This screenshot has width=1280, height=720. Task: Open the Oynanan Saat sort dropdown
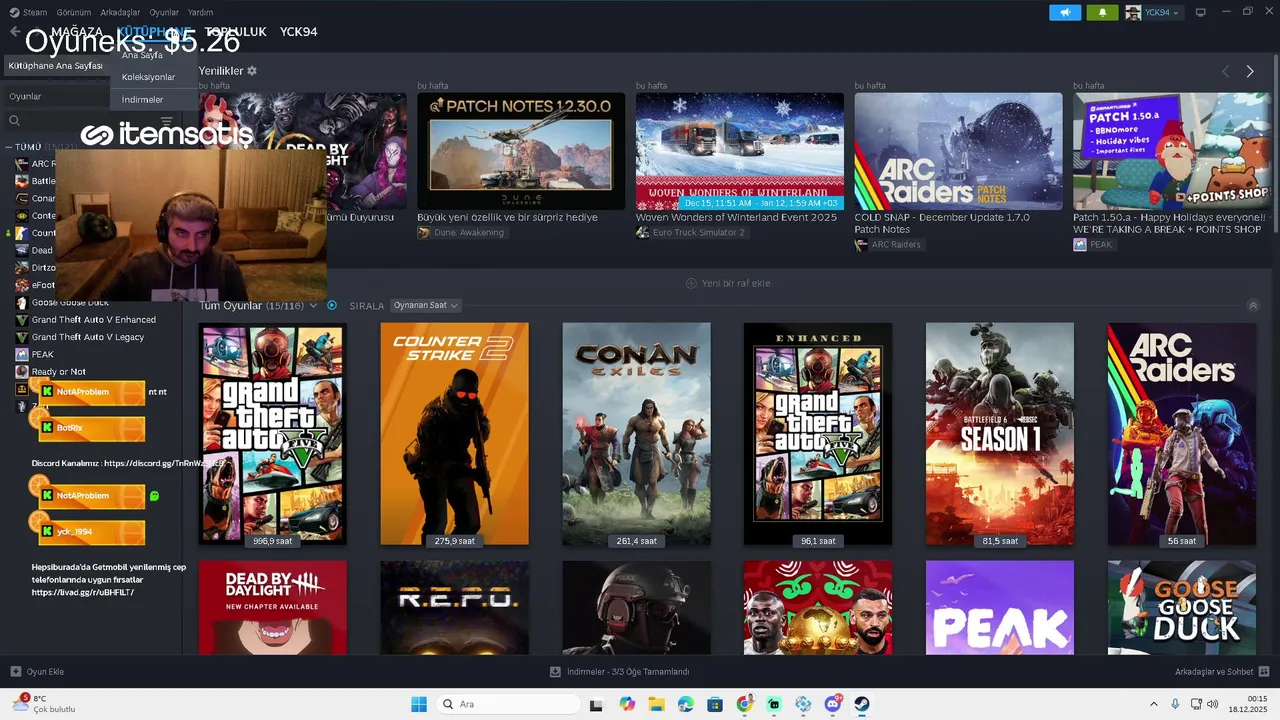pyautogui.click(x=425, y=305)
